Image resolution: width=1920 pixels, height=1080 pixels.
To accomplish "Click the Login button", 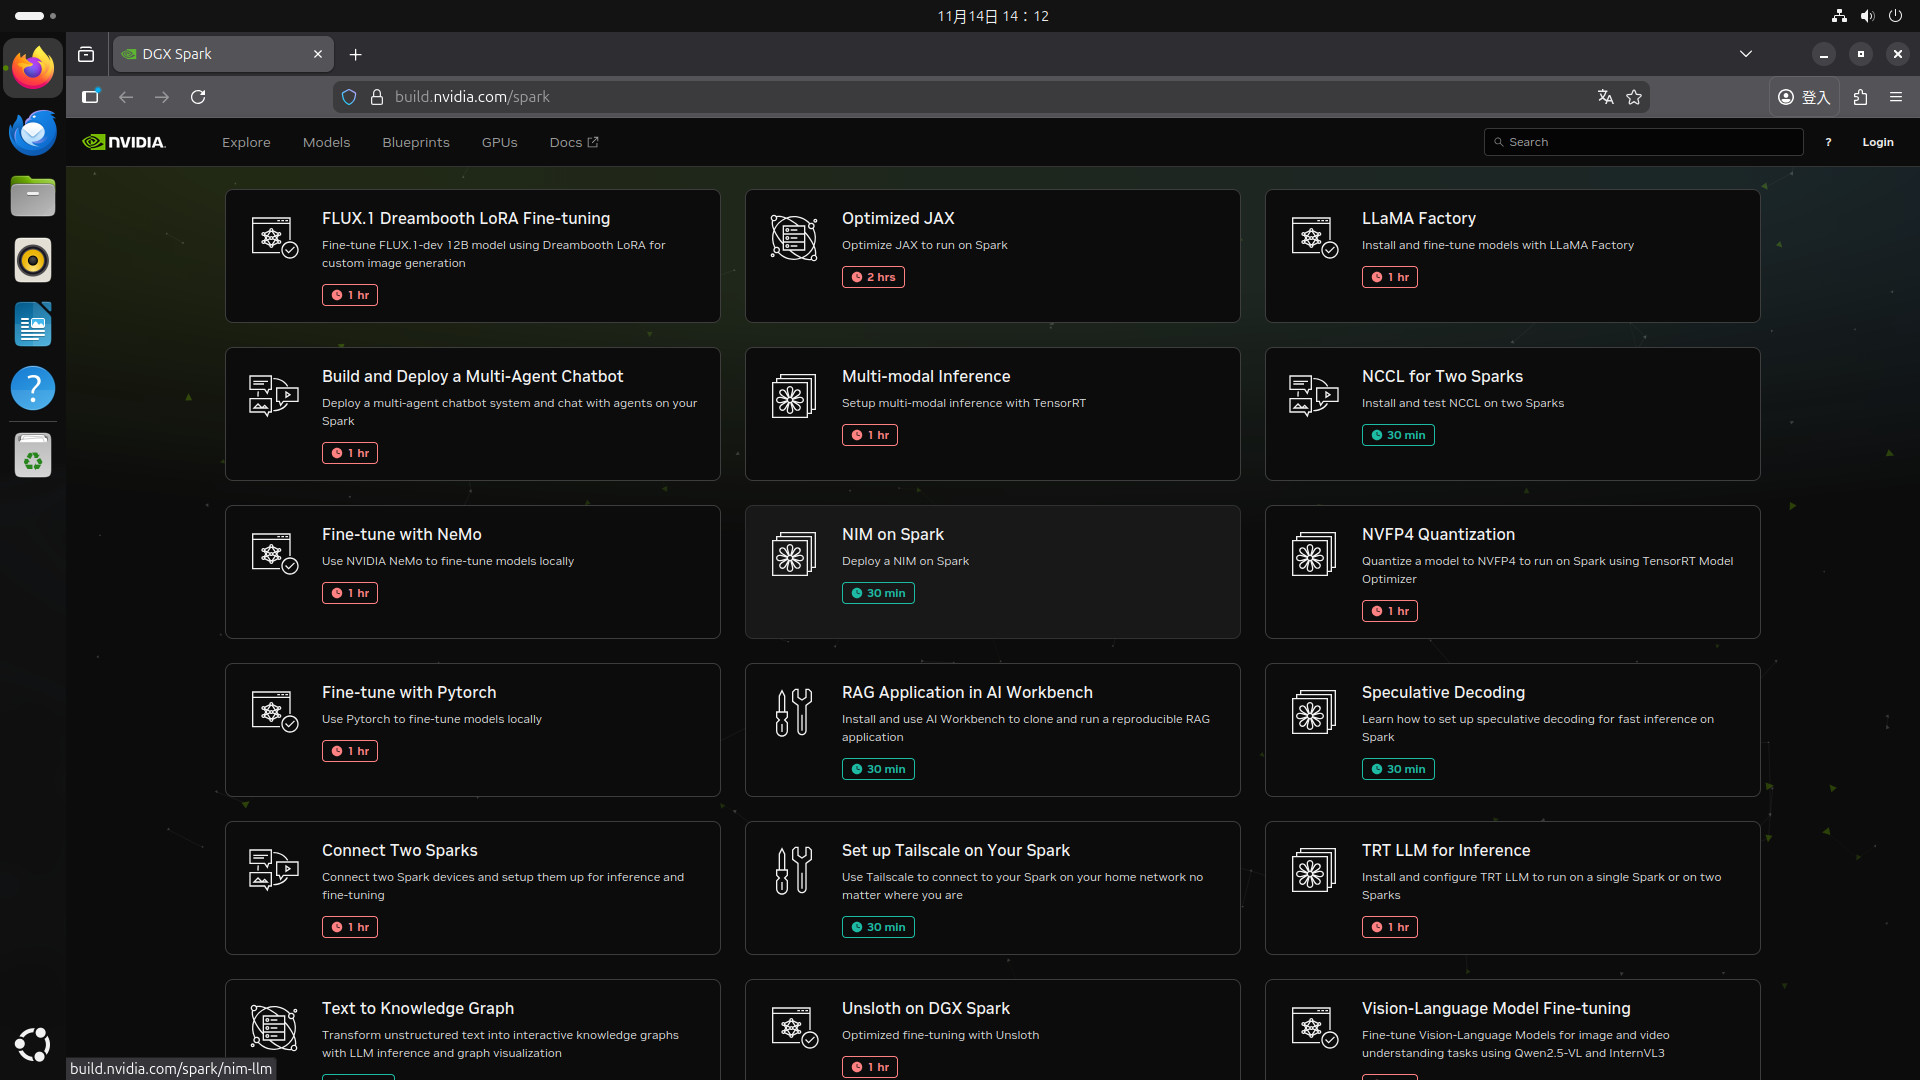I will pos(1877,142).
